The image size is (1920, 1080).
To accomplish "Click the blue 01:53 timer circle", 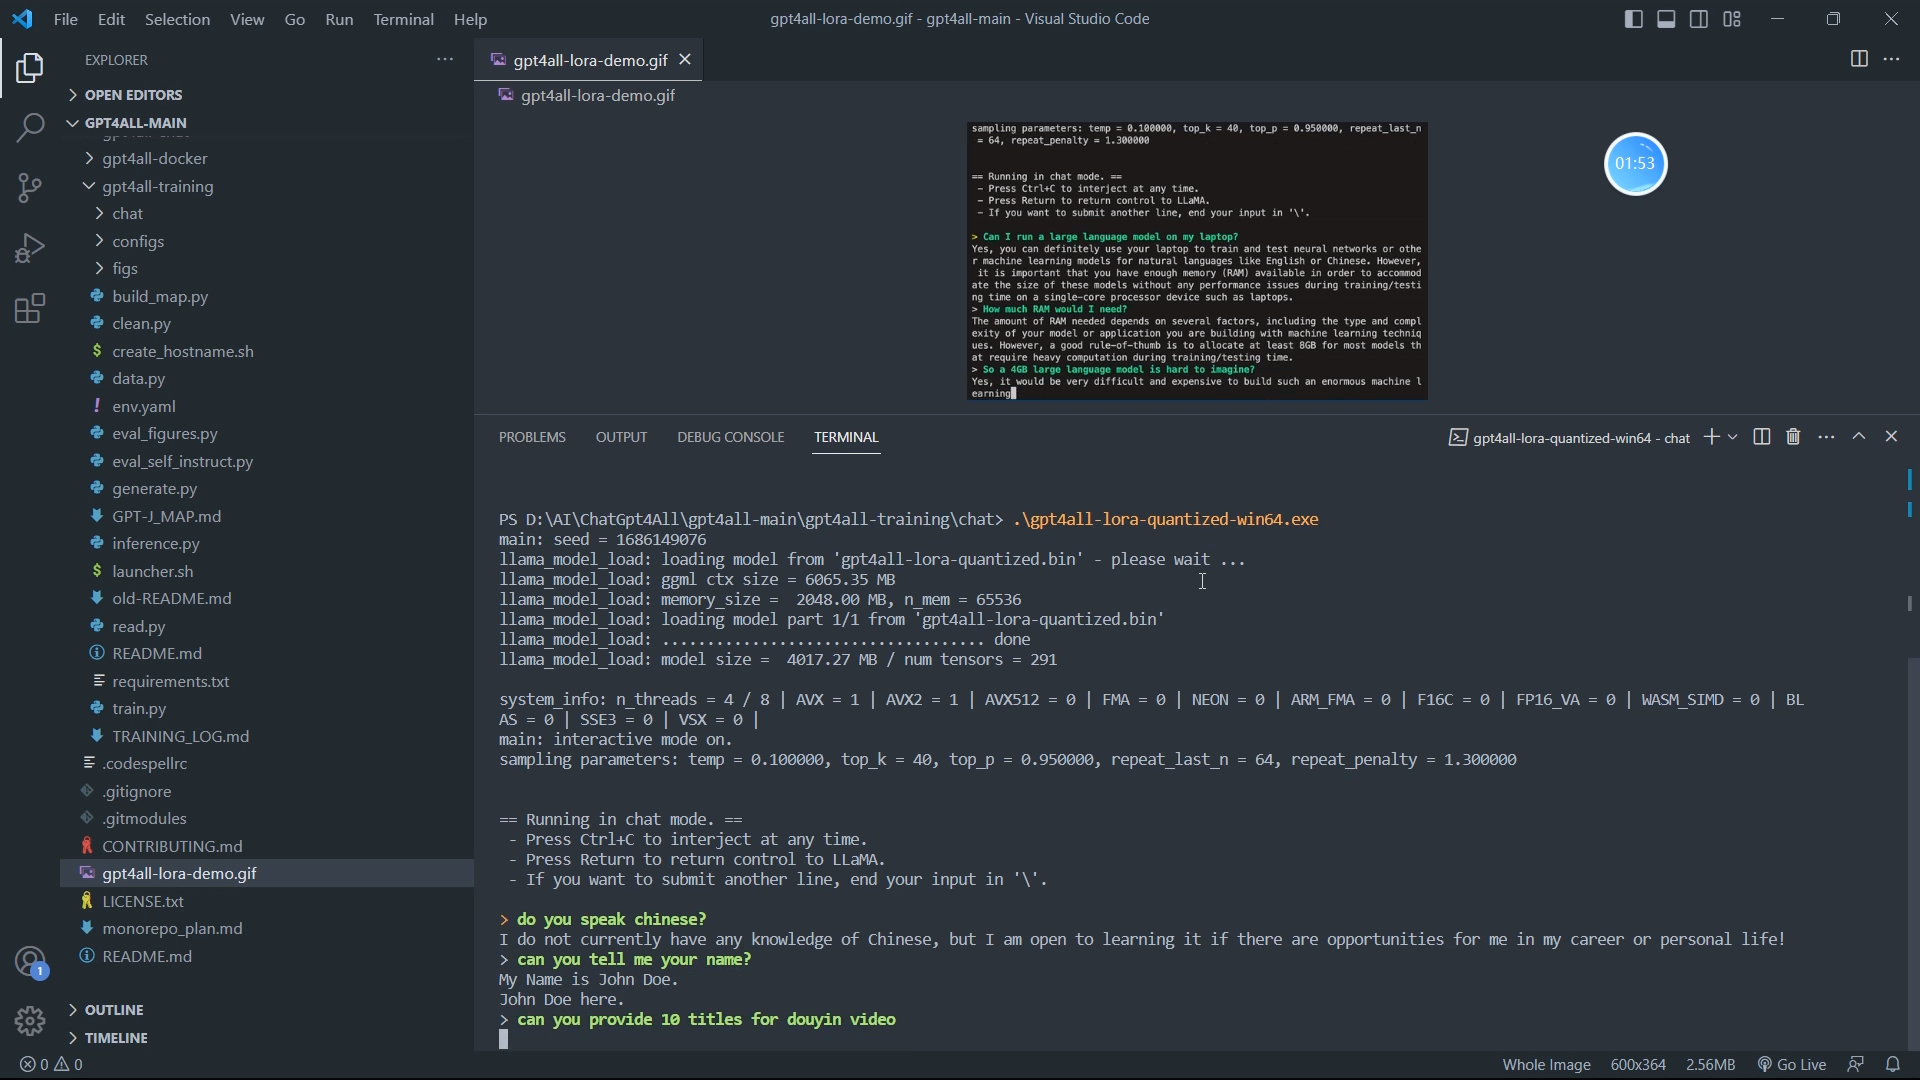I will coord(1636,164).
